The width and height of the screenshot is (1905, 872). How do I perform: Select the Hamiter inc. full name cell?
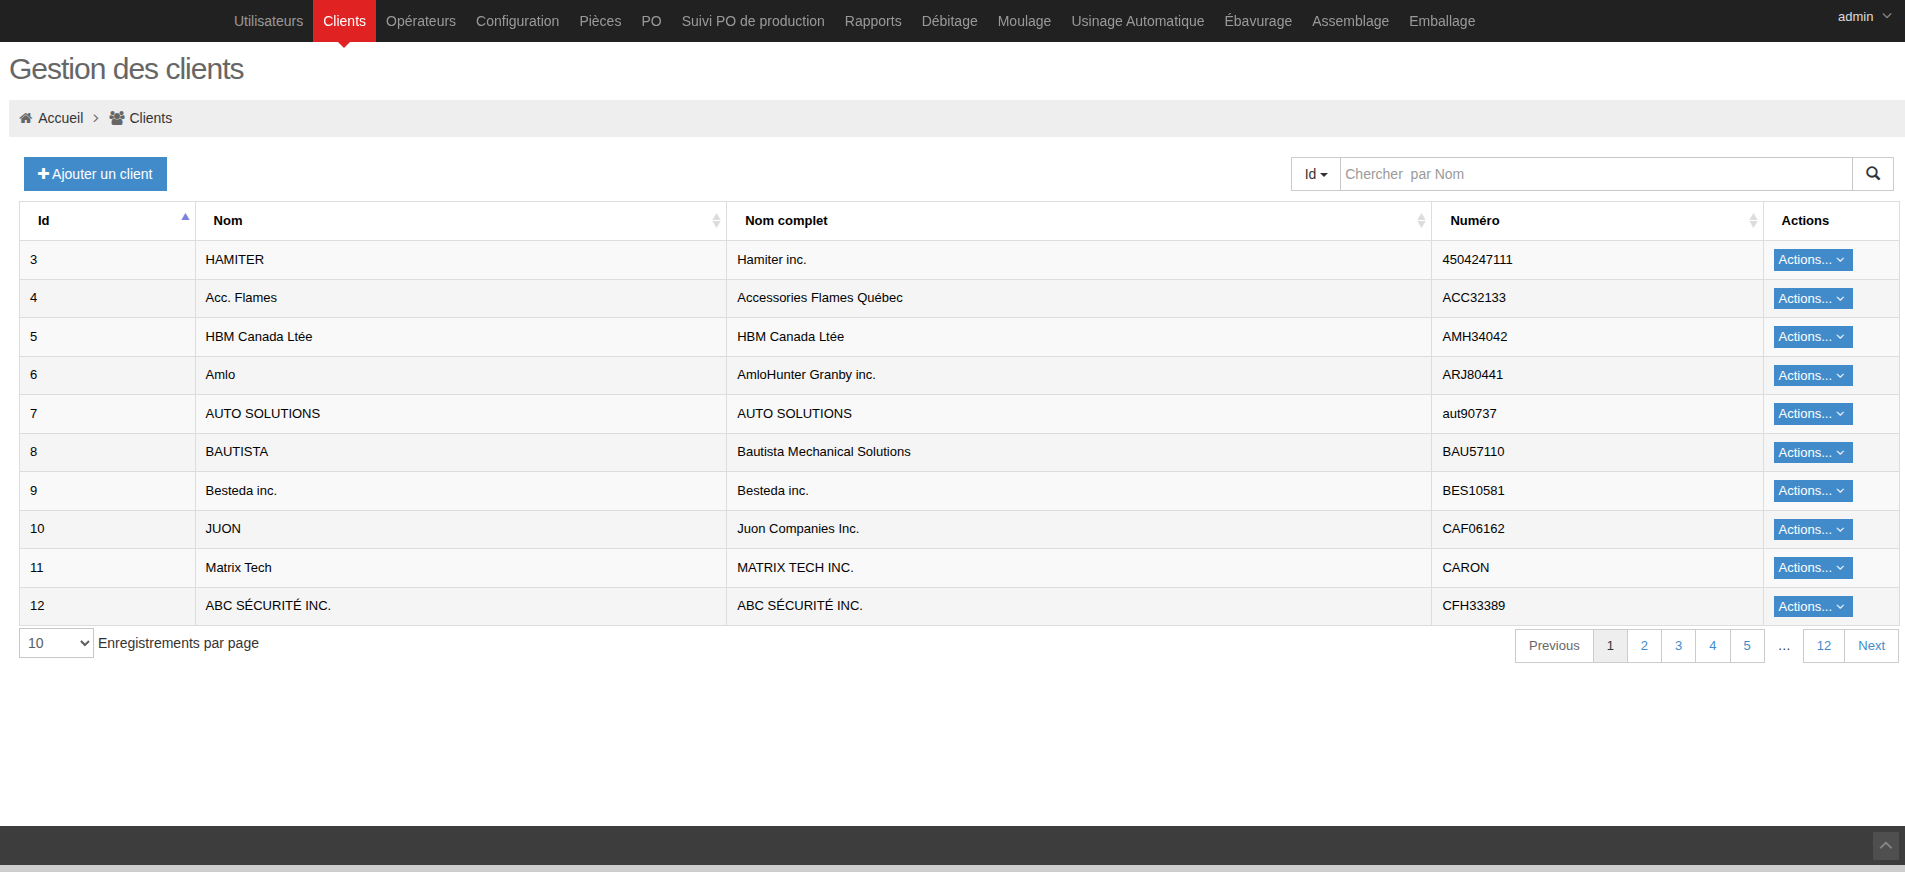pos(1078,260)
